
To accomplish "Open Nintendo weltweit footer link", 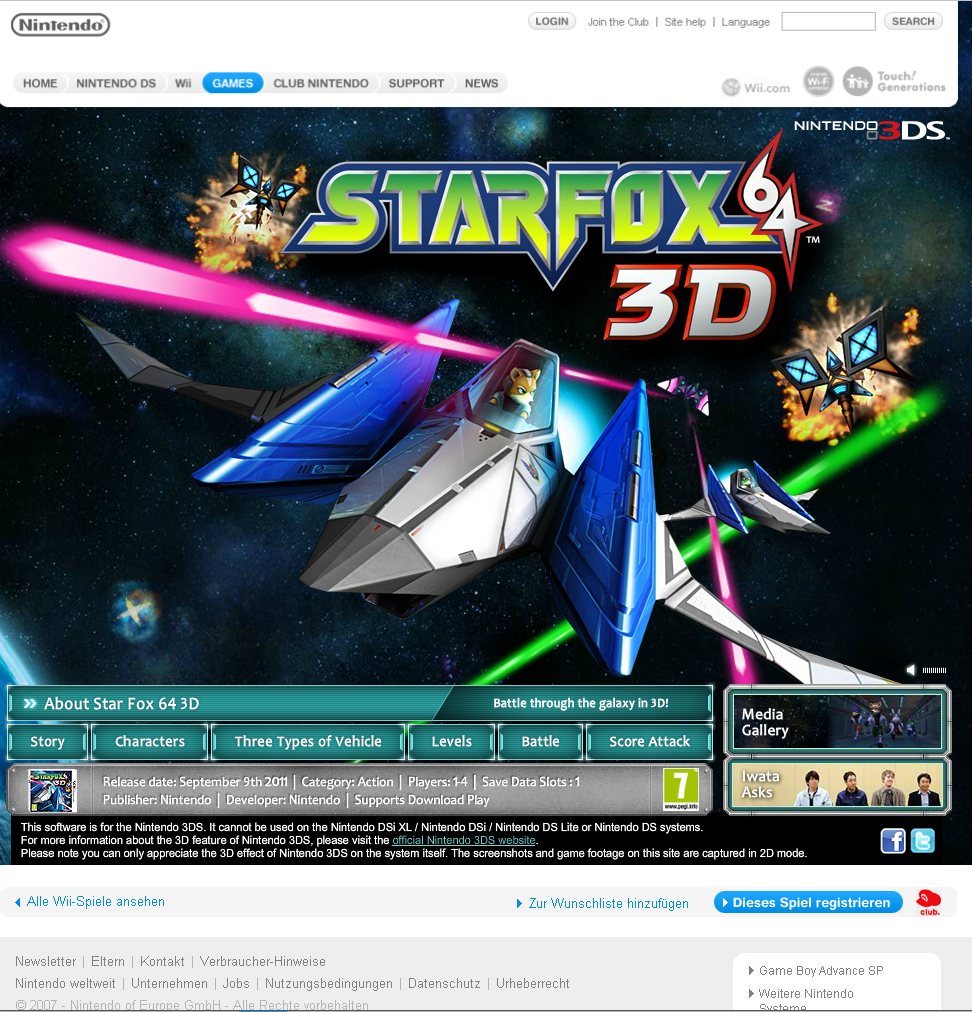I will 65,984.
